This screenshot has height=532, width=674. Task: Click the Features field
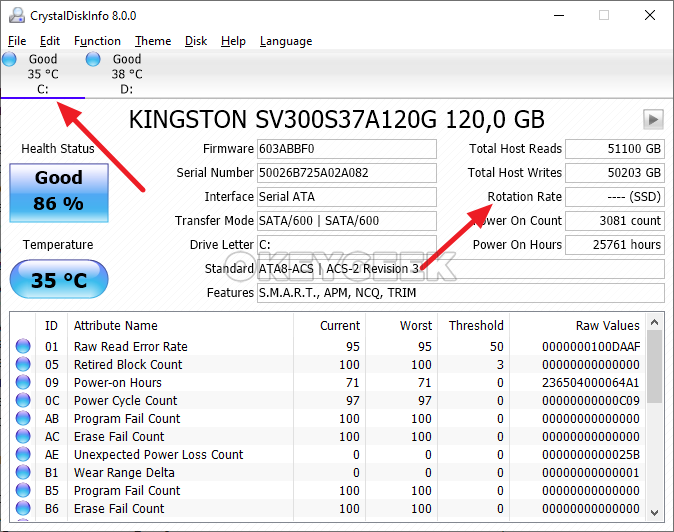[x=461, y=293]
